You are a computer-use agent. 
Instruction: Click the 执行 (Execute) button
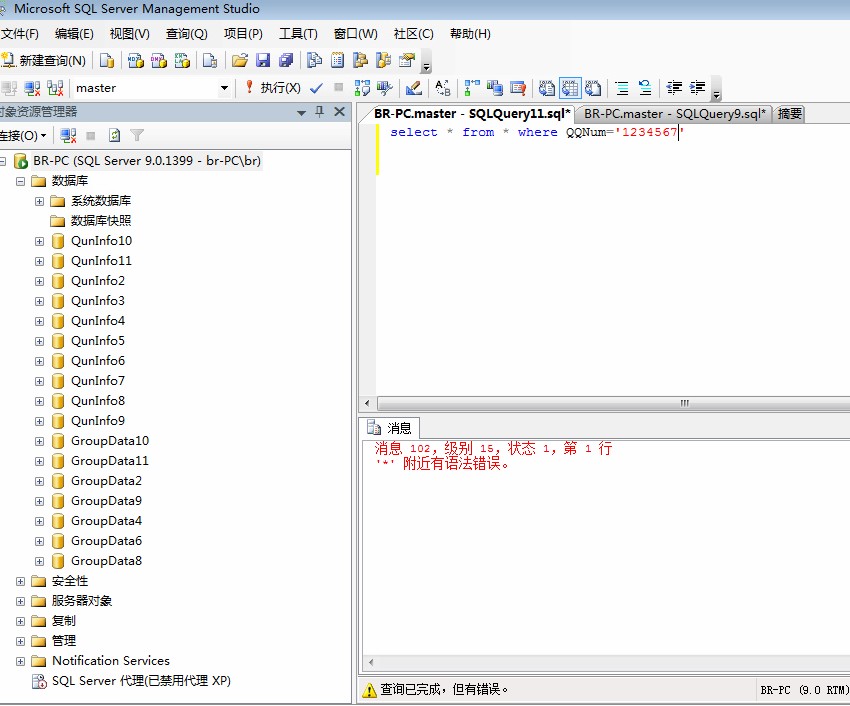pos(272,88)
